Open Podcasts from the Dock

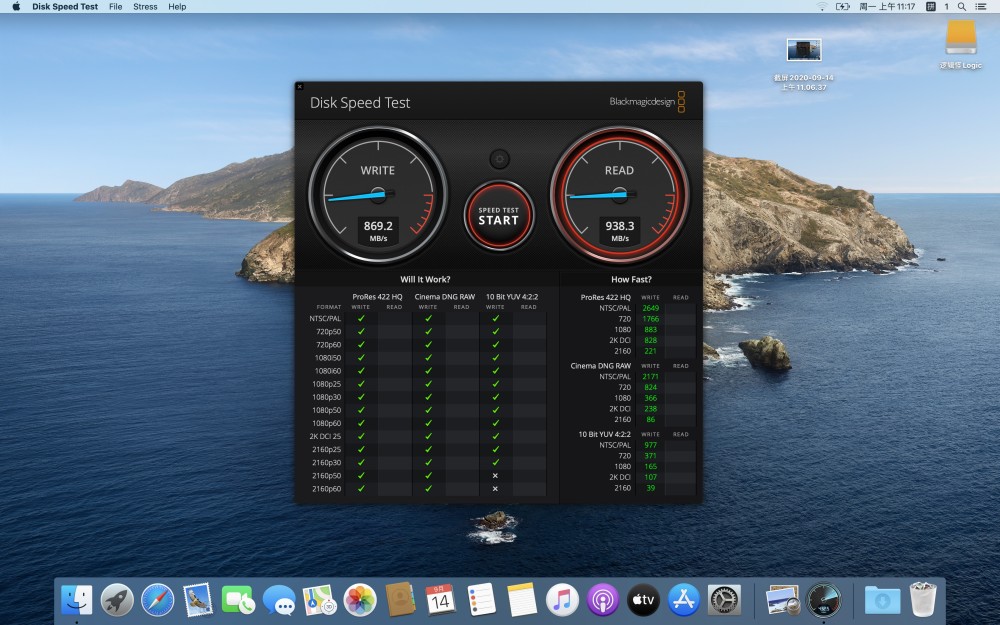[603, 600]
